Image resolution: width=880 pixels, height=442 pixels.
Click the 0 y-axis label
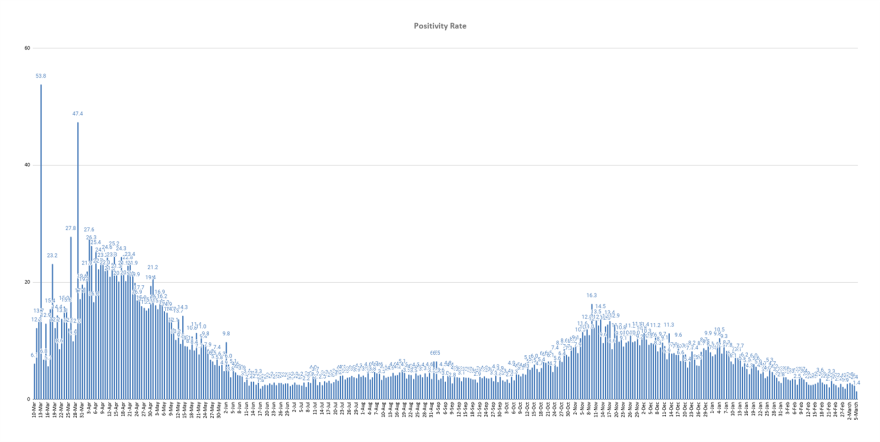point(28,400)
